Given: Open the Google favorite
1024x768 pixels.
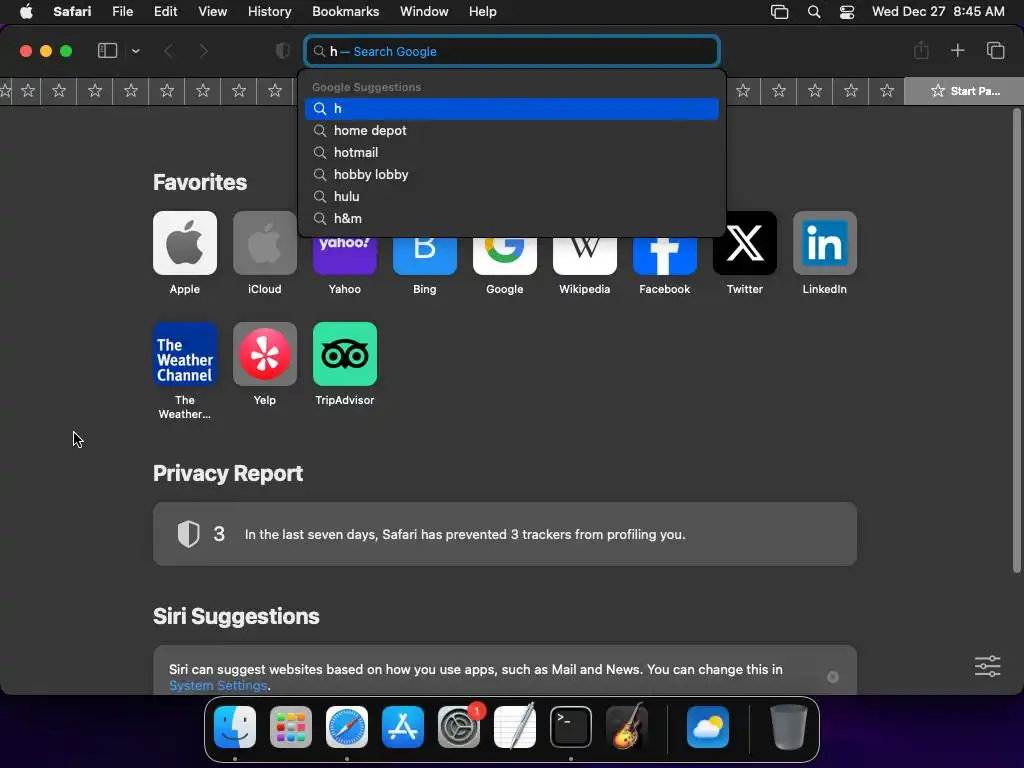Looking at the screenshot, I should [x=505, y=256].
